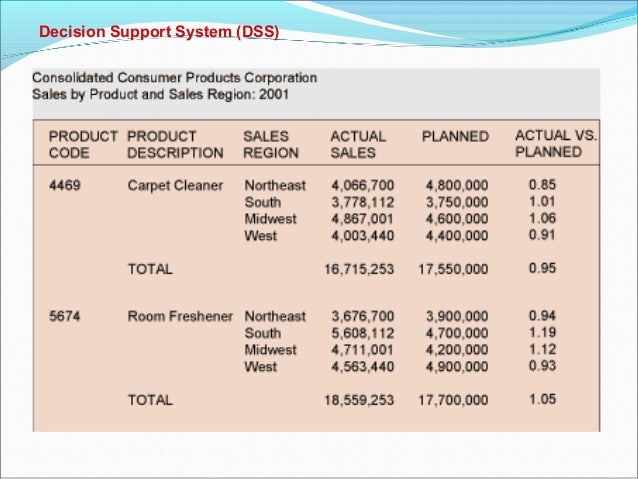This screenshot has width=638, height=479.
Task: Select product code 5674
Action: 65,316
